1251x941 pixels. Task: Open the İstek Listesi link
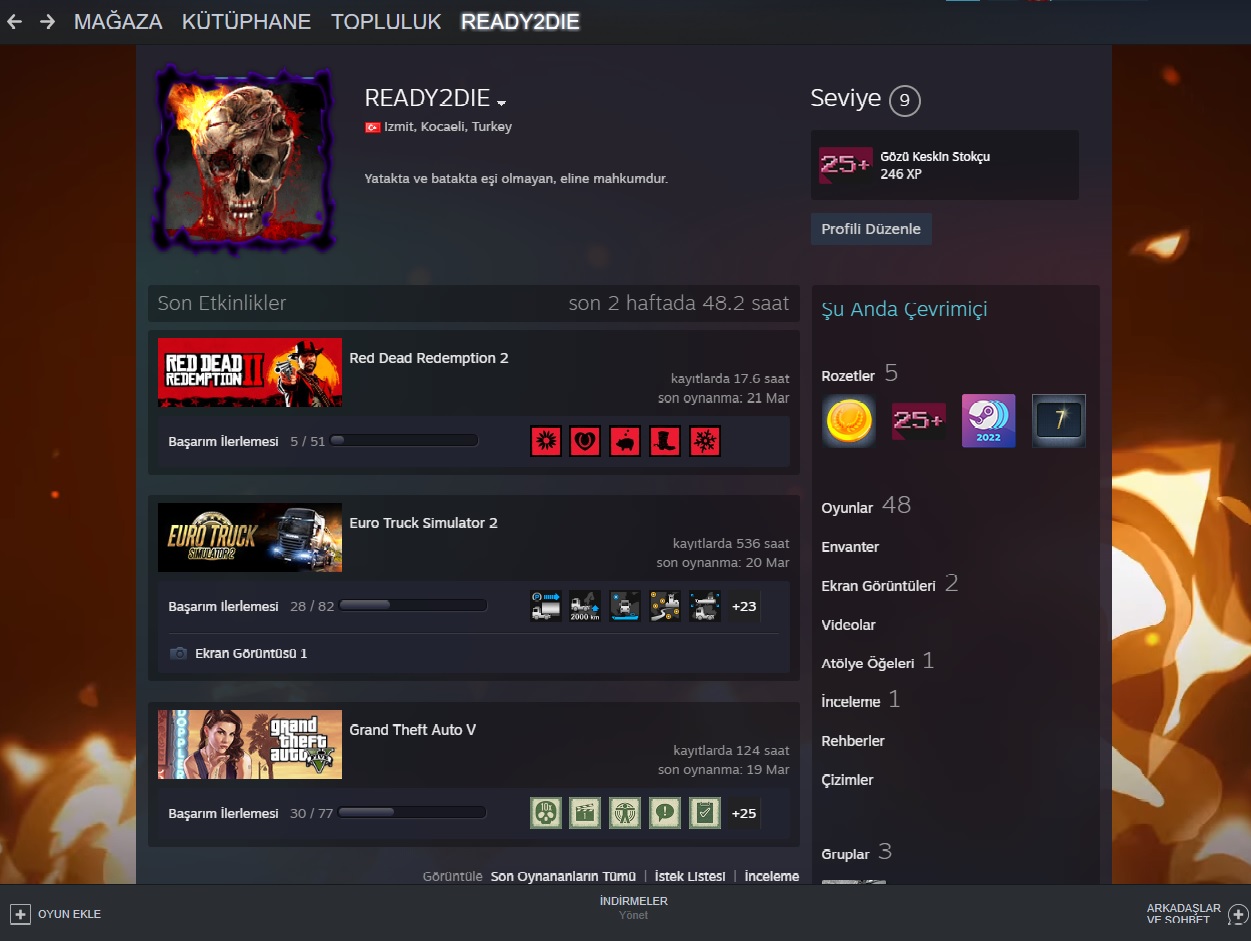[x=690, y=876]
